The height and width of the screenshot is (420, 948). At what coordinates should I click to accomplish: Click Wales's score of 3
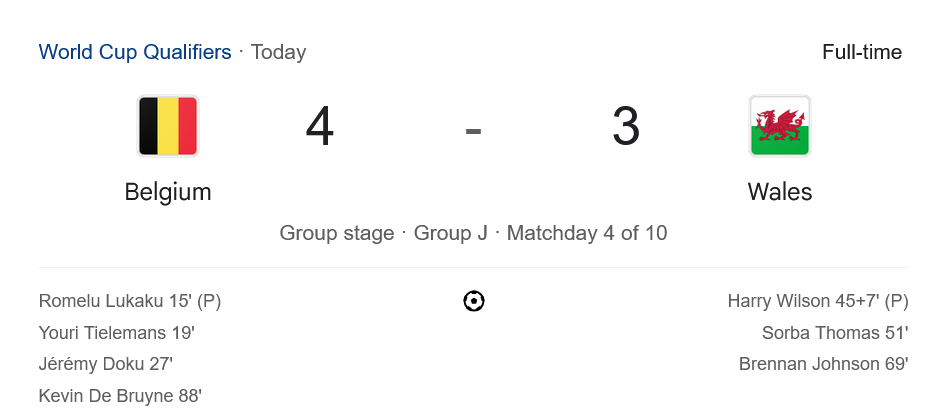(x=626, y=128)
